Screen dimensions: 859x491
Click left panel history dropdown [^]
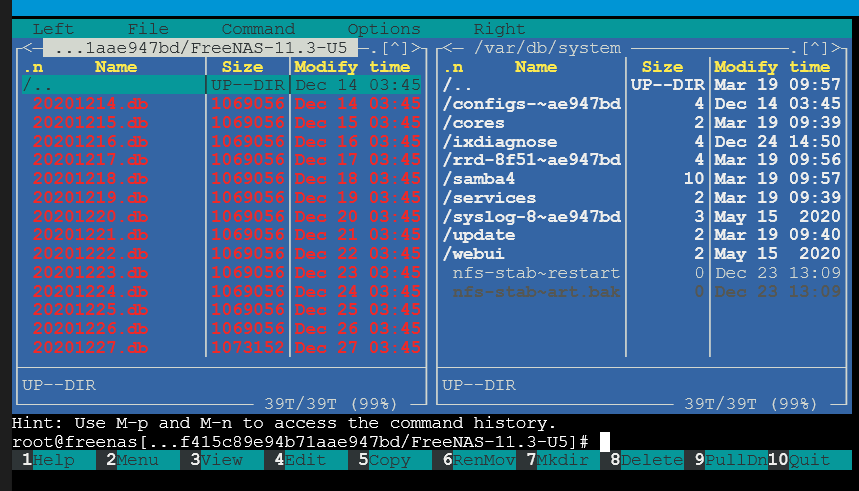point(394,48)
